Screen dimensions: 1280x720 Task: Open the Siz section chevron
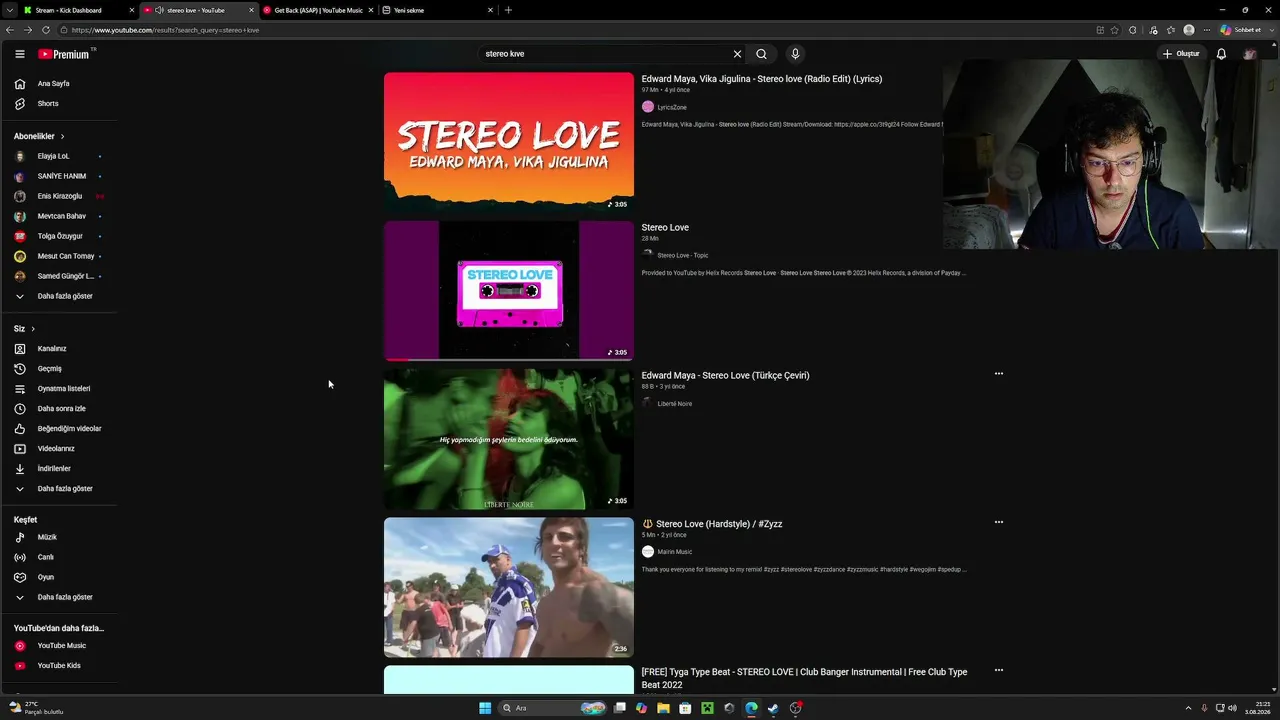33,329
